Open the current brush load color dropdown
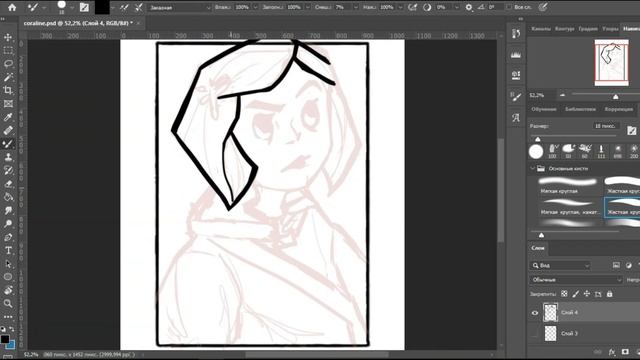 pos(112,8)
